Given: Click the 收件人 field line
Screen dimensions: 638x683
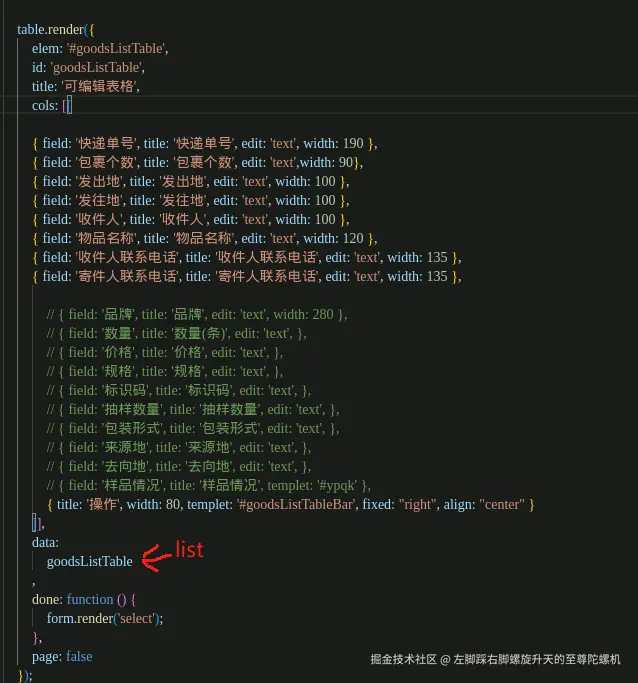Looking at the screenshot, I should coord(191,220).
